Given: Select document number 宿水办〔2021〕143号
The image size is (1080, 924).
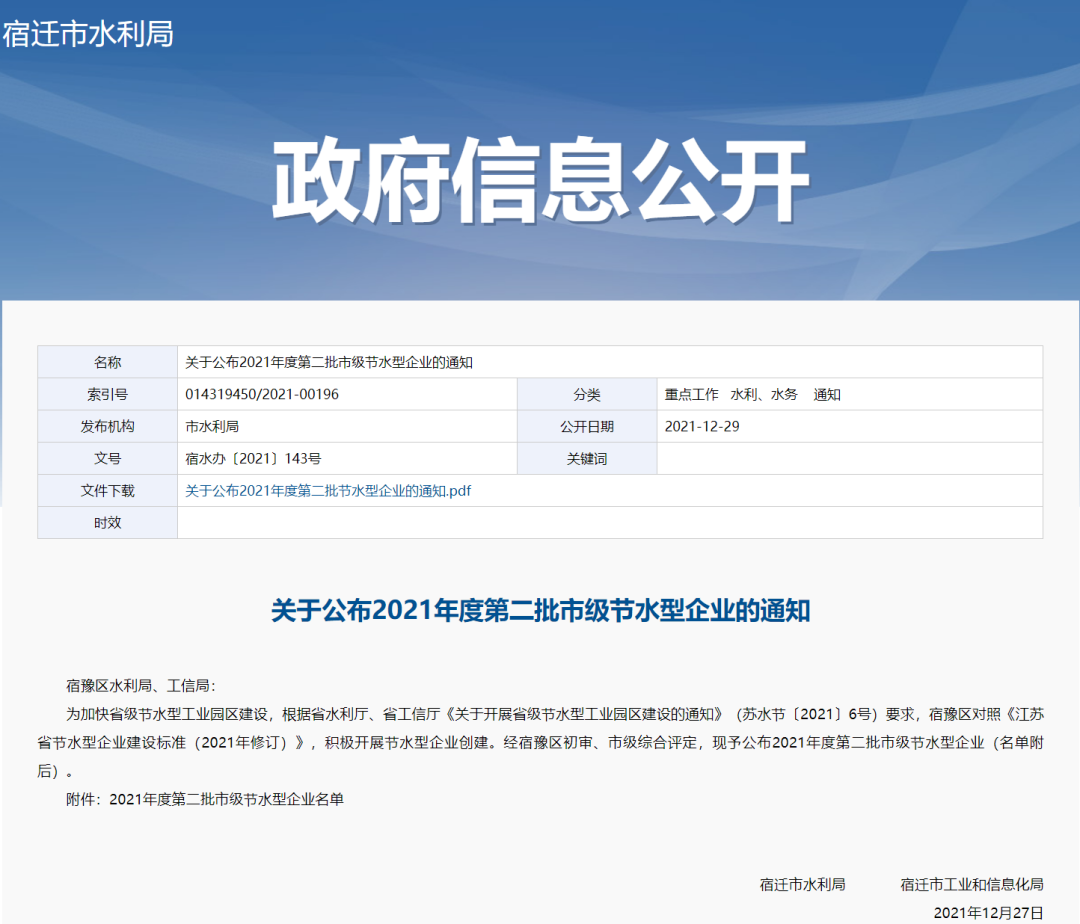Looking at the screenshot, I should coord(253,459).
